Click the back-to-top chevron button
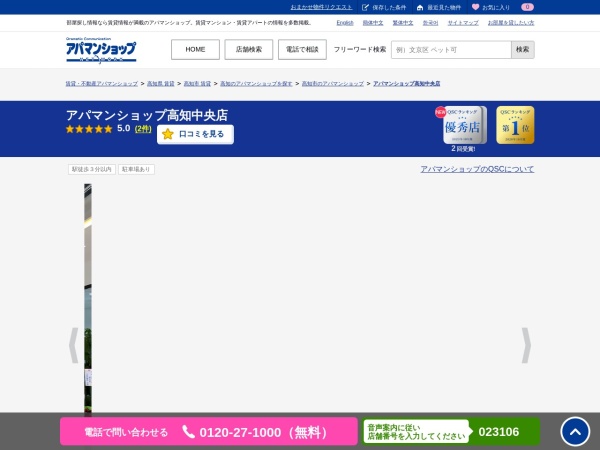Image resolution: width=600 pixels, height=450 pixels. [575, 432]
